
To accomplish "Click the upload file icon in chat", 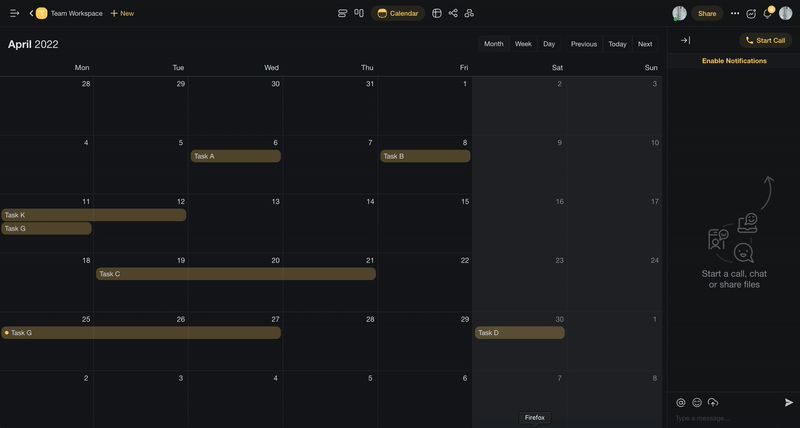I will tap(713, 402).
